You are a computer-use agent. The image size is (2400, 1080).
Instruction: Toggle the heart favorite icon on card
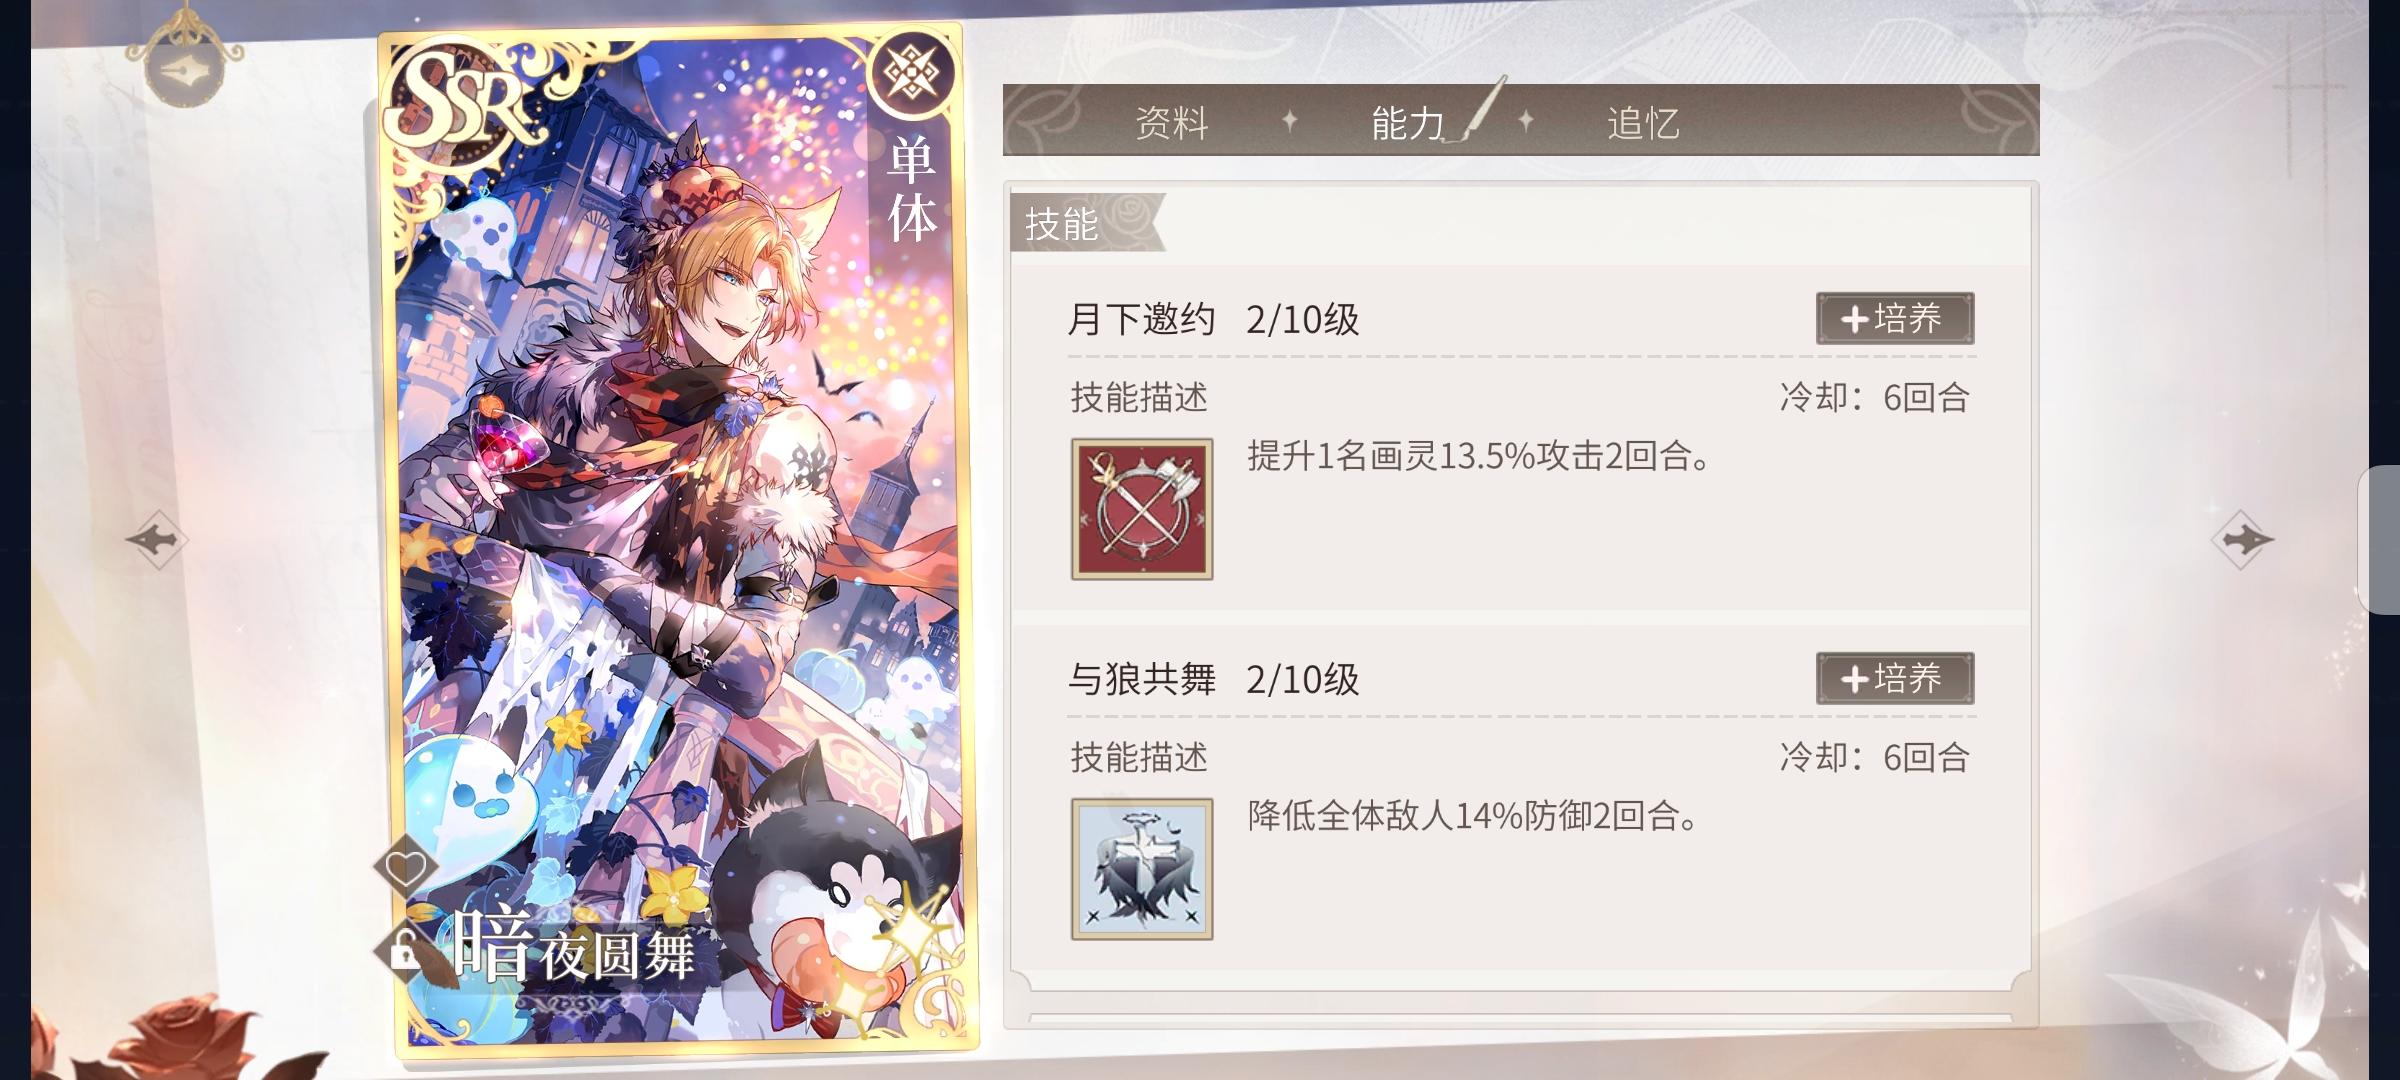(x=405, y=867)
